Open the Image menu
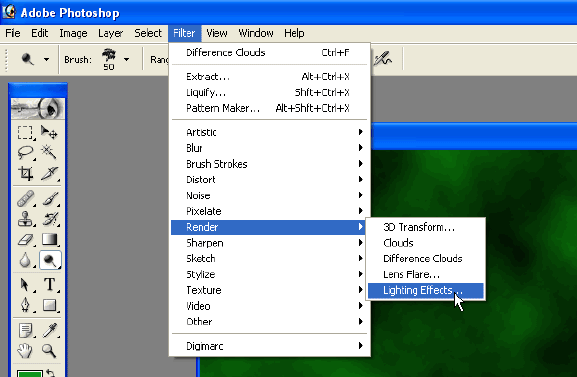Image resolution: width=577 pixels, height=377 pixels. coord(73,33)
